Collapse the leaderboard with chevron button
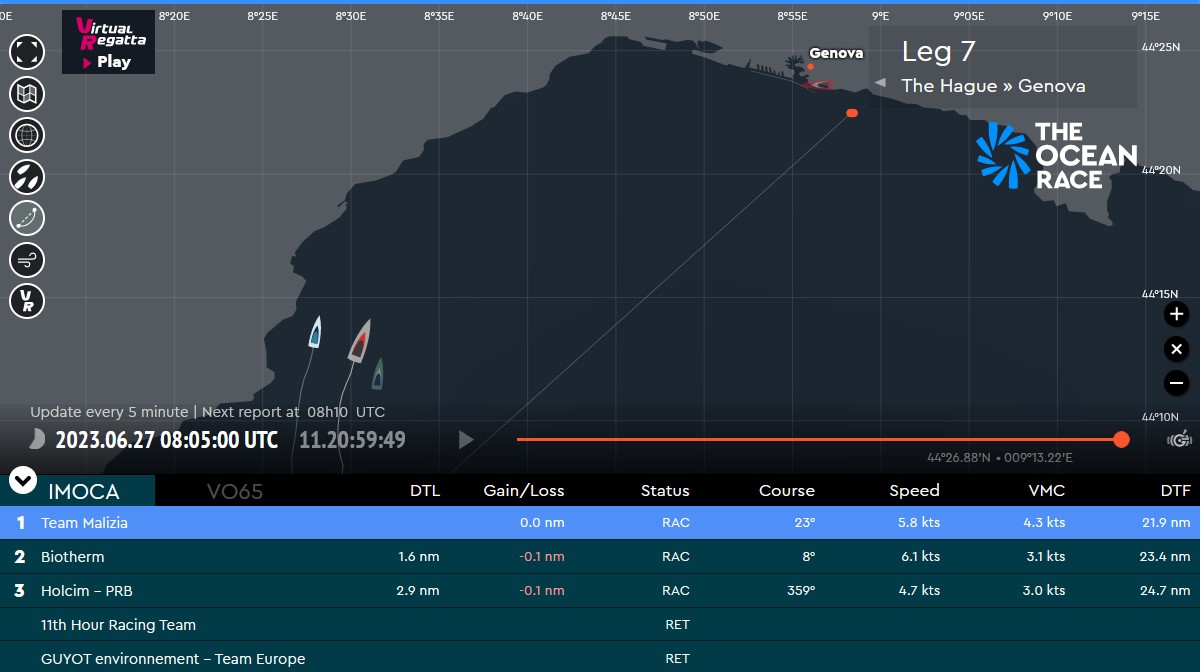The height and width of the screenshot is (672, 1202). (x=23, y=481)
